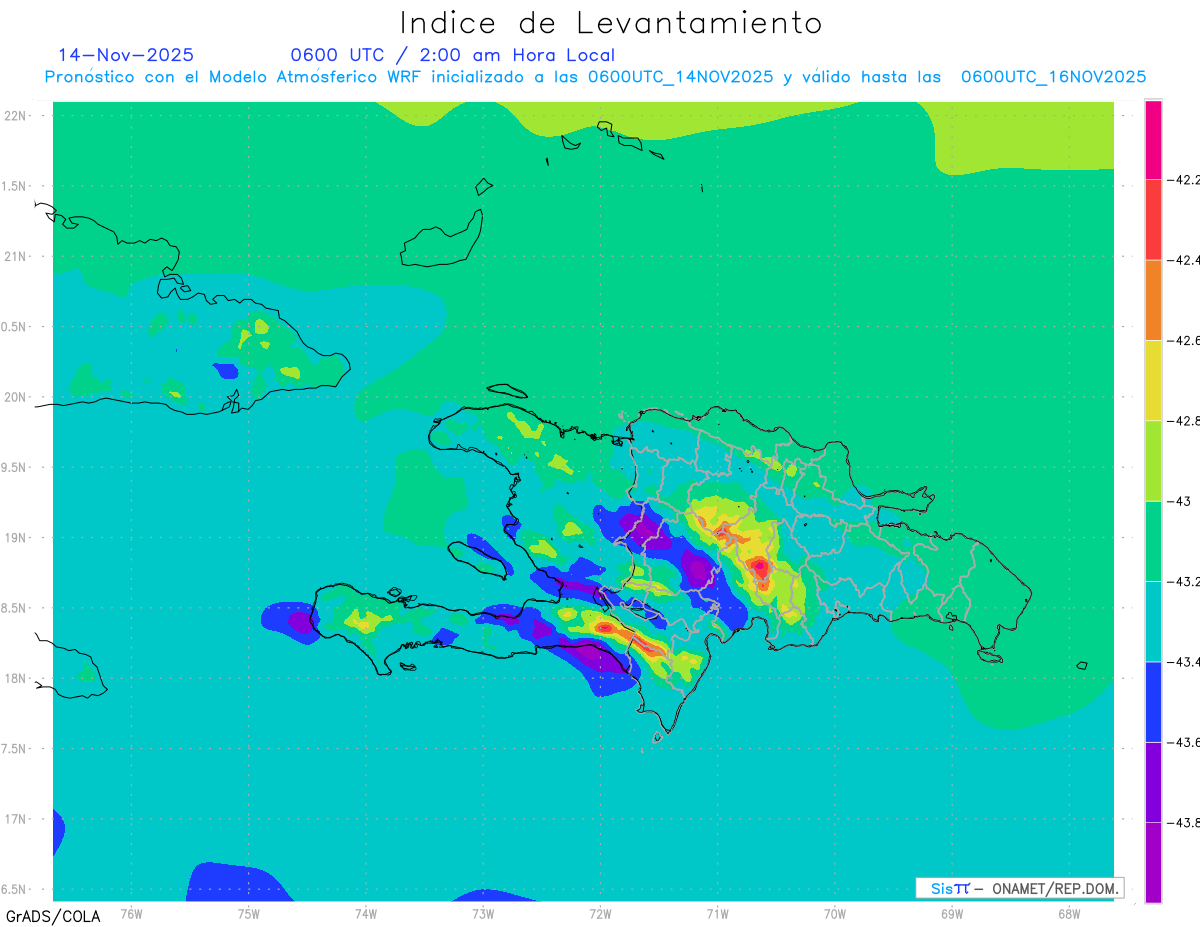The height and width of the screenshot is (927, 1200).
Task: Click the '-43.8' color bar value
Action: (1182, 822)
